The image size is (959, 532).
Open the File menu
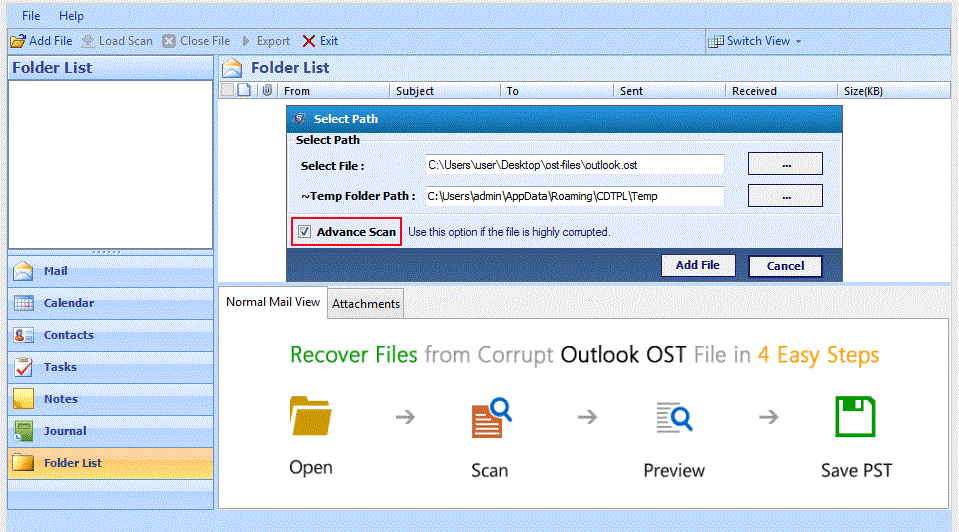pos(31,16)
